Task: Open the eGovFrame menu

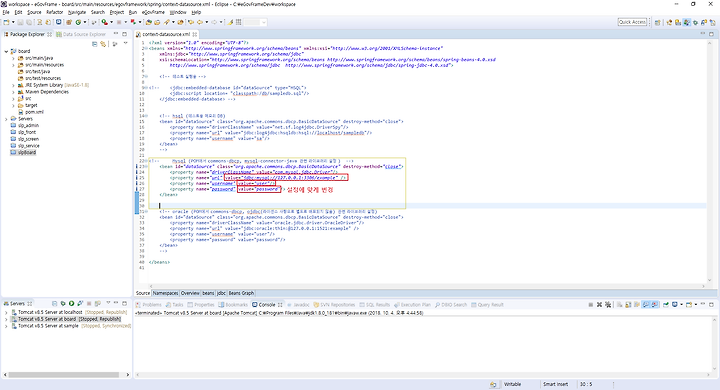Action: pos(153,12)
